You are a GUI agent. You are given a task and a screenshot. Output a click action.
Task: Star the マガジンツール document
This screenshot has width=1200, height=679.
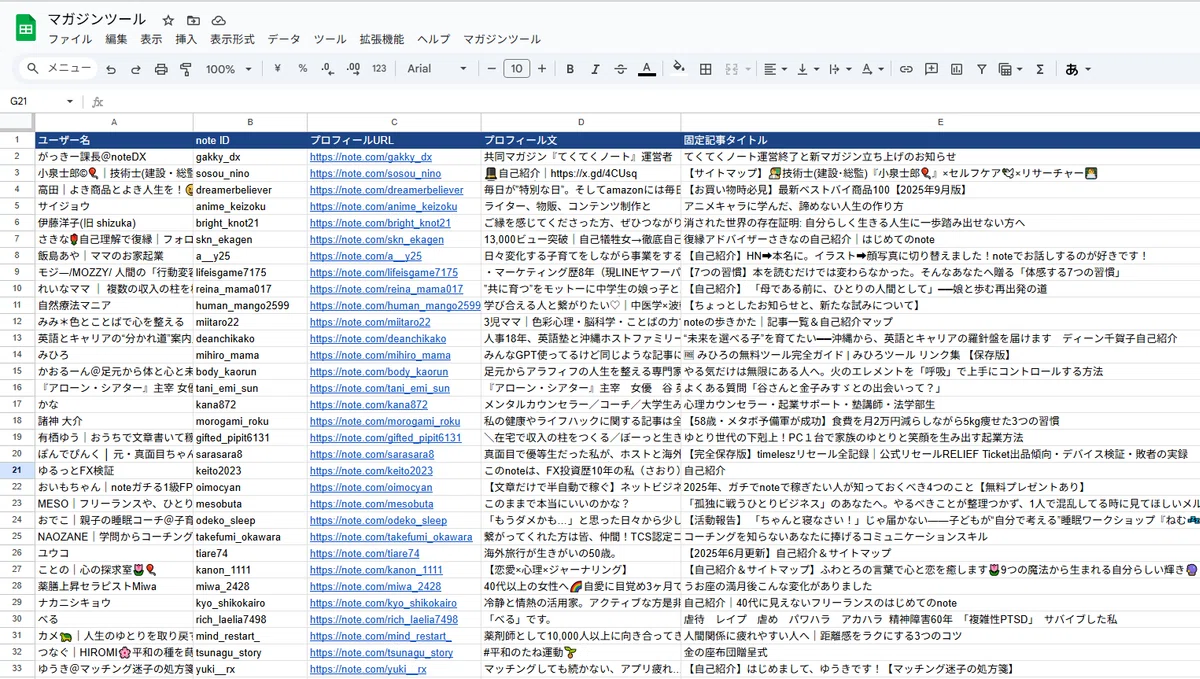pyautogui.click(x=168, y=20)
